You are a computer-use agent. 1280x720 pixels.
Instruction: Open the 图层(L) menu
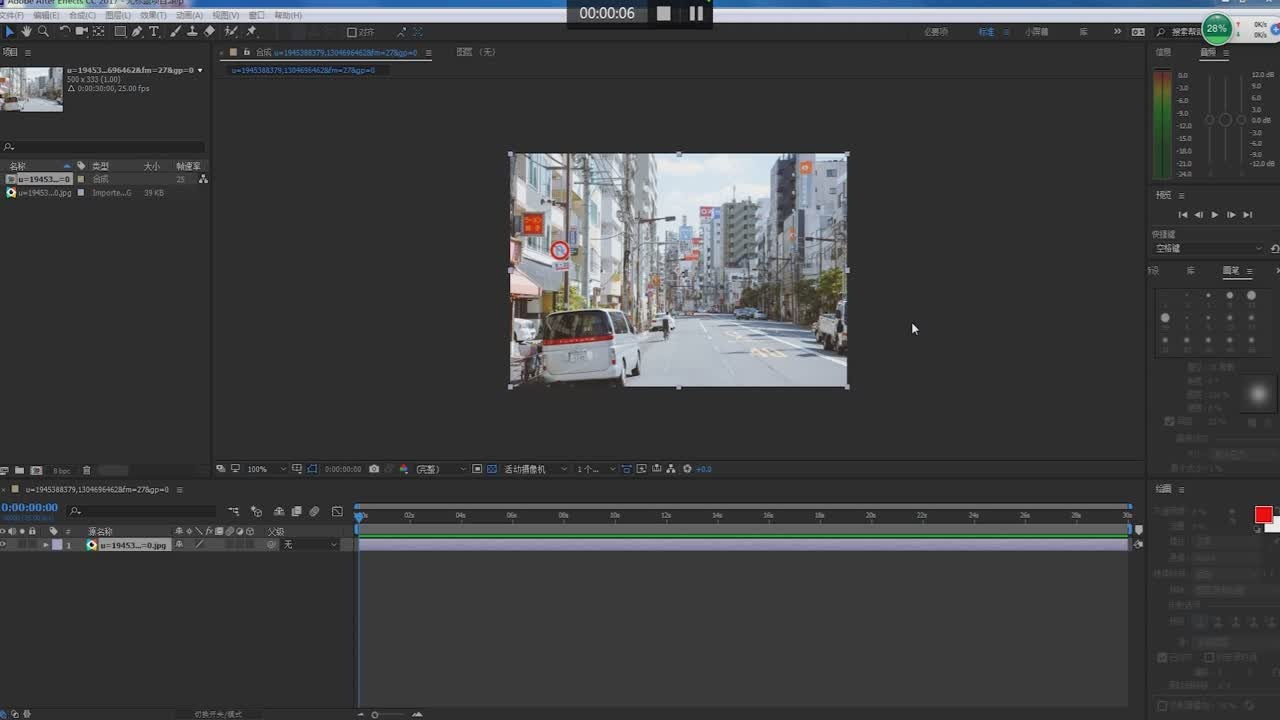click(x=118, y=16)
